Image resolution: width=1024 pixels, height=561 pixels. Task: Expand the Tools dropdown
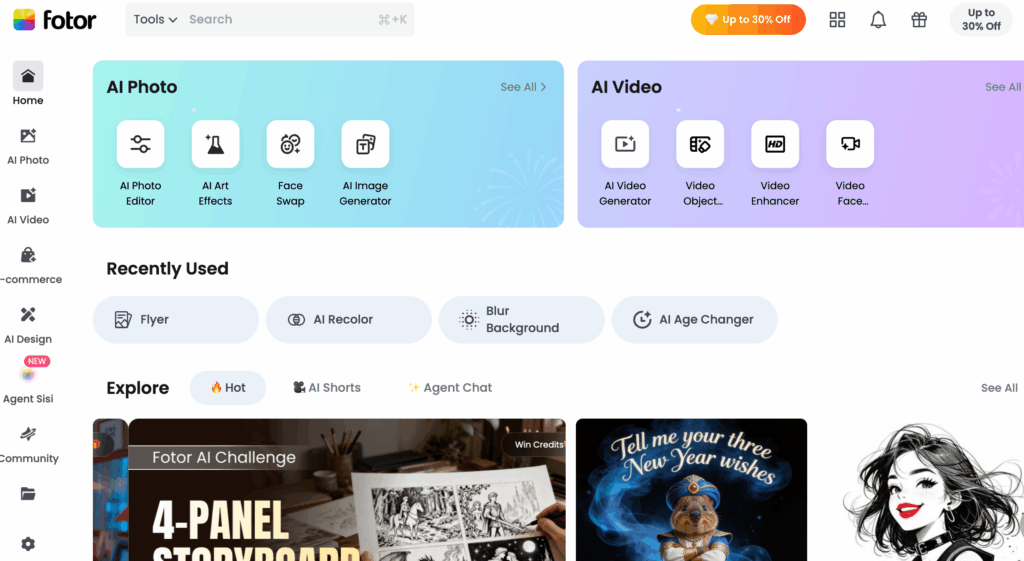click(x=155, y=20)
